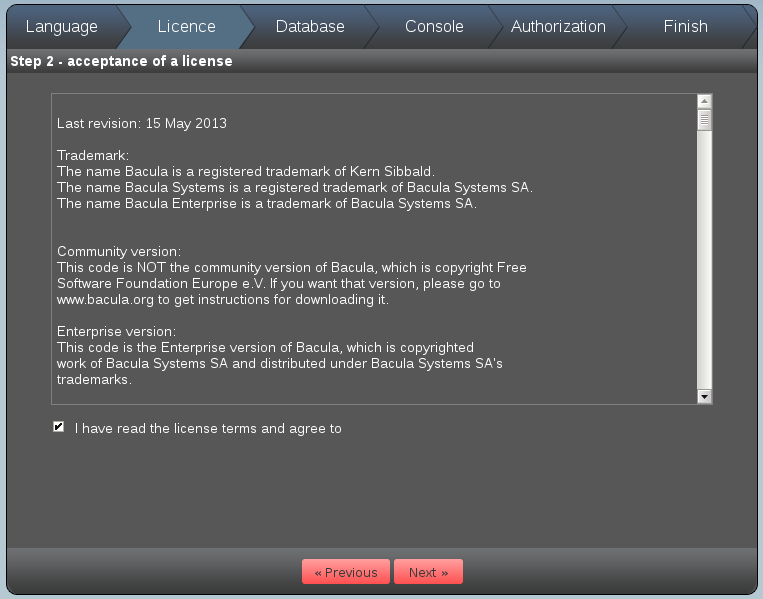Click the 'I have read the license terms' label
Screen dimensions: 763x599
208,429
